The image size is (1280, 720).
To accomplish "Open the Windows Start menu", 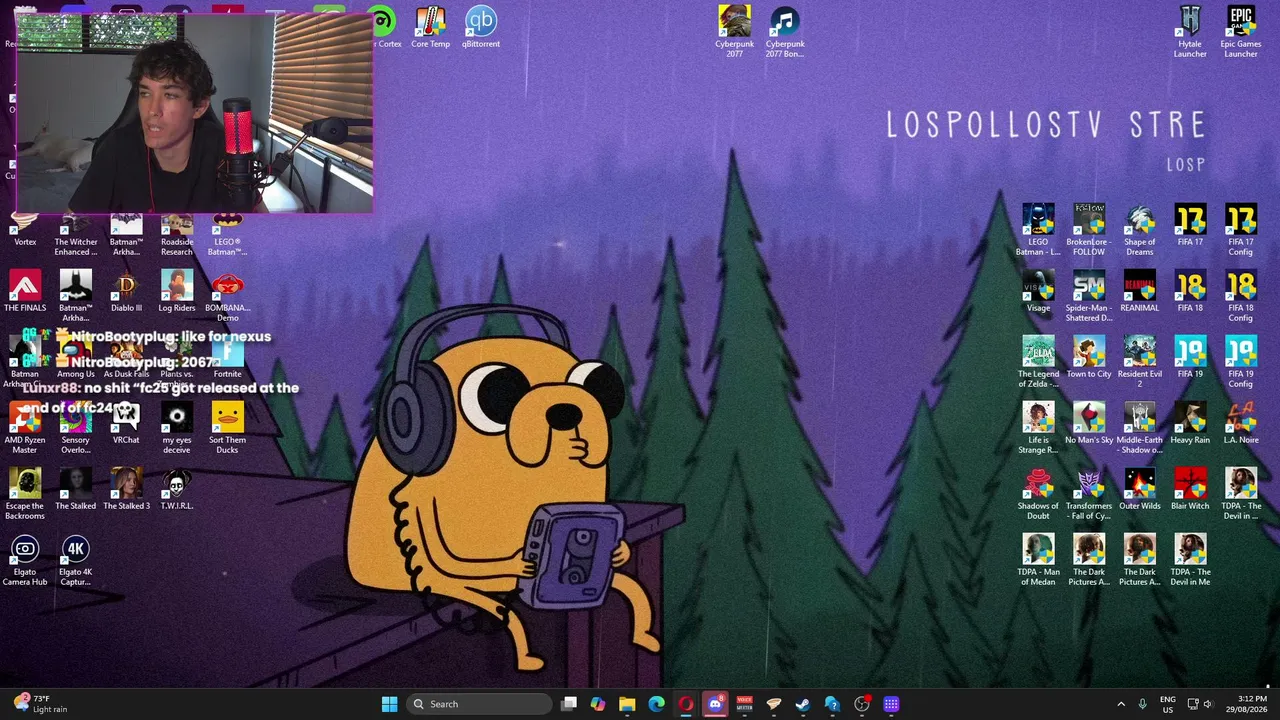I will pyautogui.click(x=389, y=704).
